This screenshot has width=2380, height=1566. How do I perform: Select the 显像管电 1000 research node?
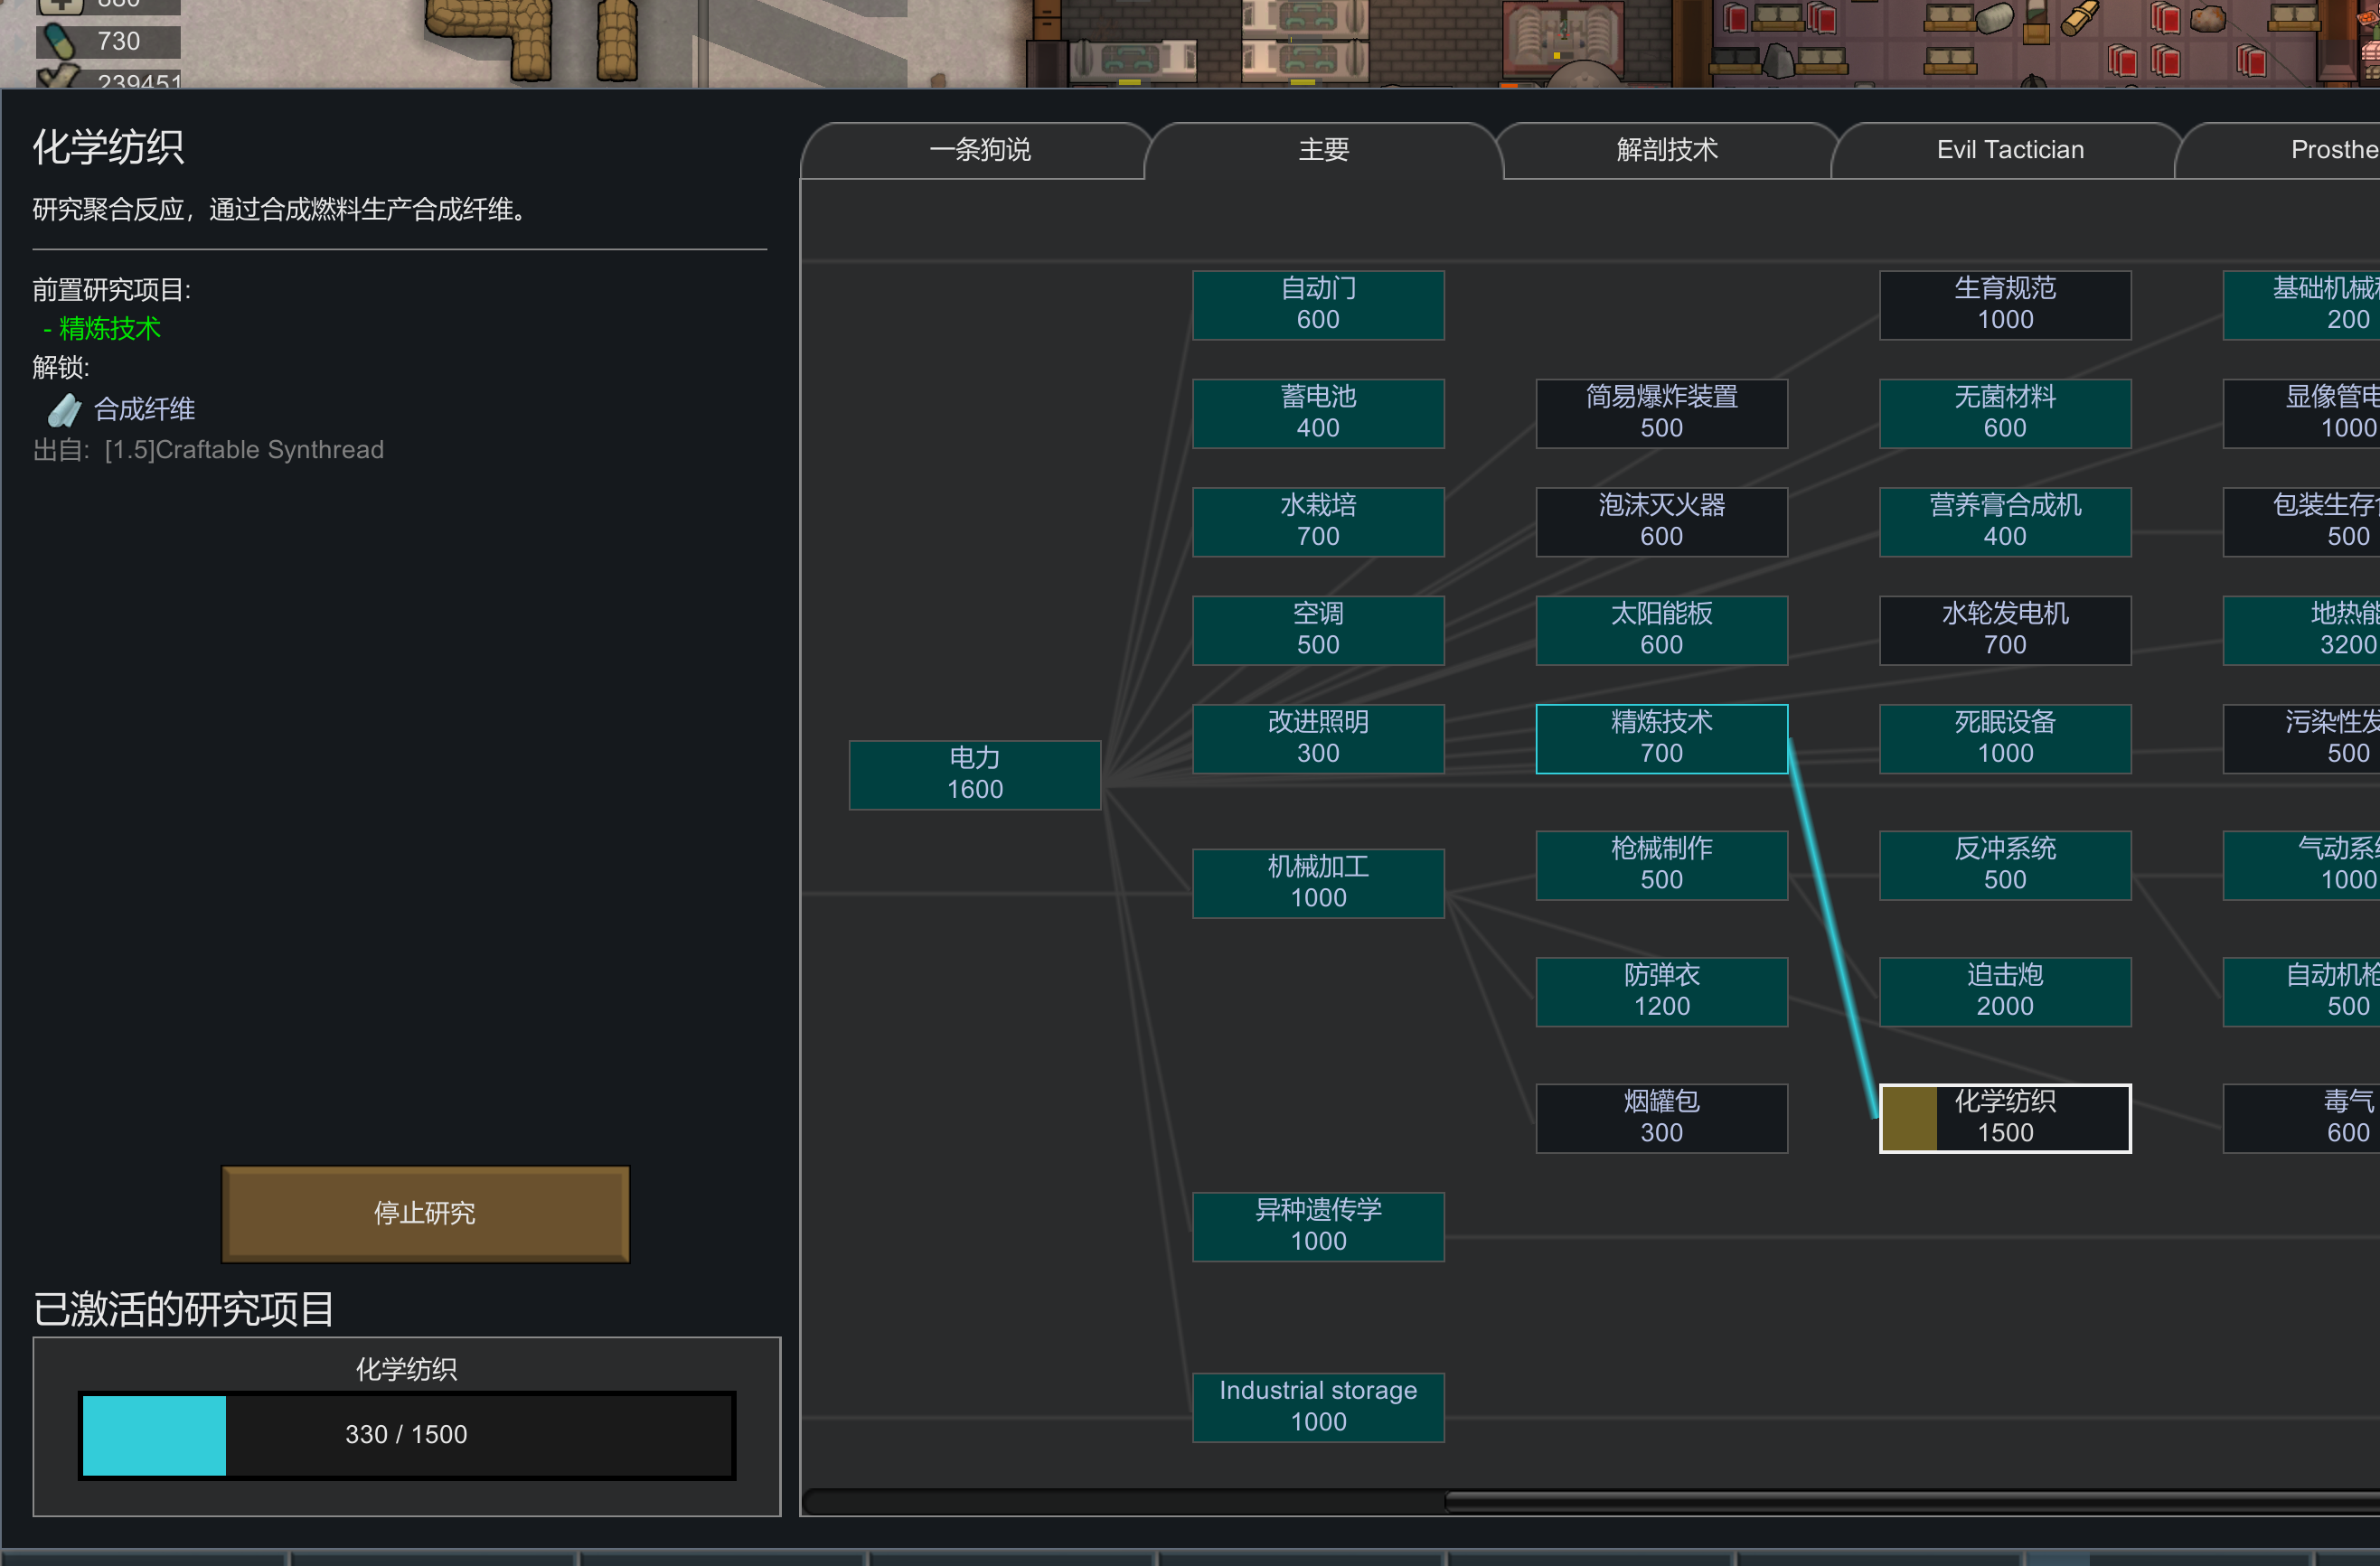coord(2302,413)
